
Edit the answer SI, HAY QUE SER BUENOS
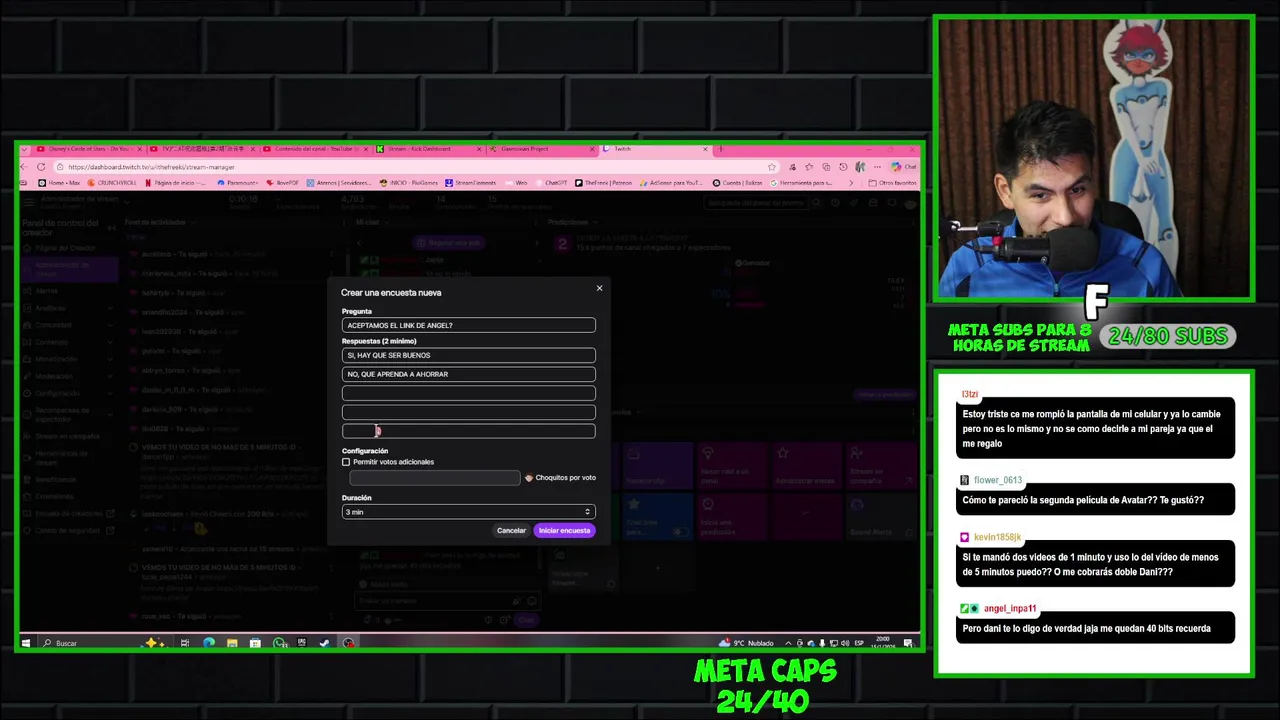click(468, 355)
